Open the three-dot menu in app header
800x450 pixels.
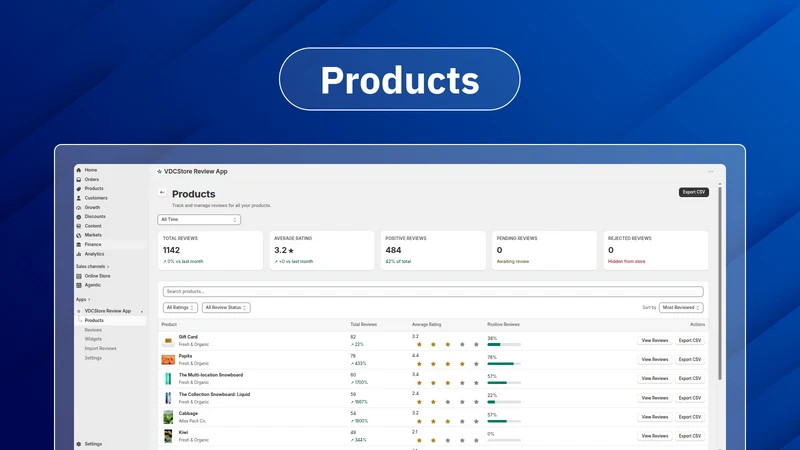pyautogui.click(x=711, y=172)
